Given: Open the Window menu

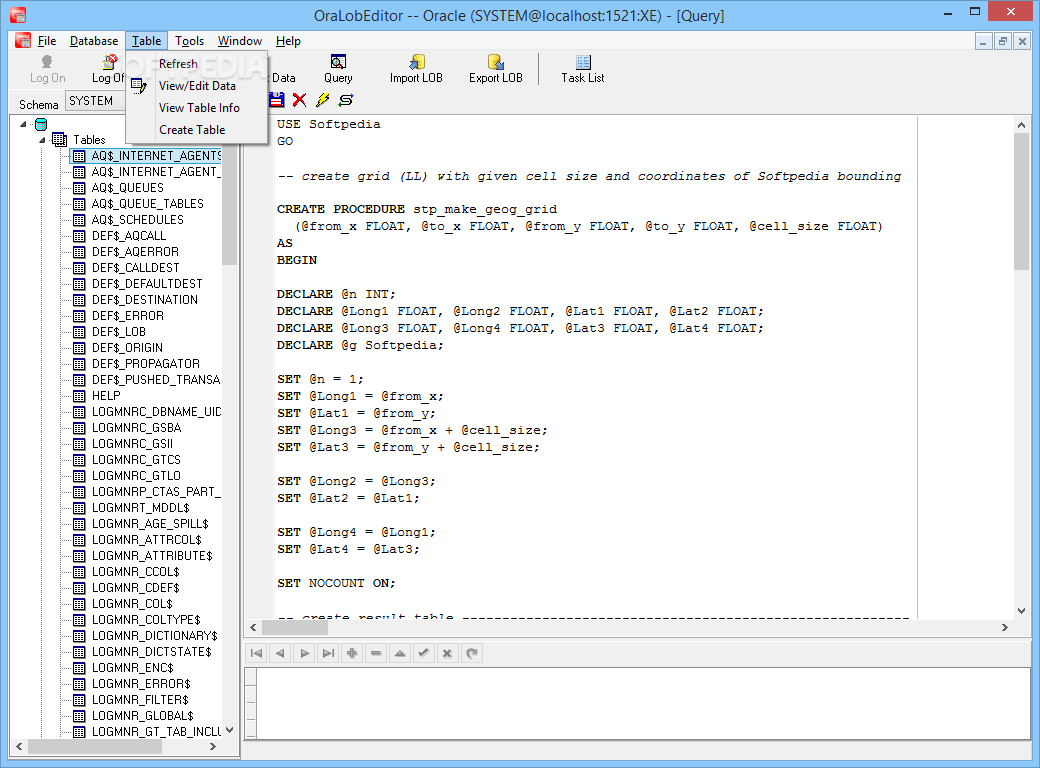Looking at the screenshot, I should [x=239, y=41].
